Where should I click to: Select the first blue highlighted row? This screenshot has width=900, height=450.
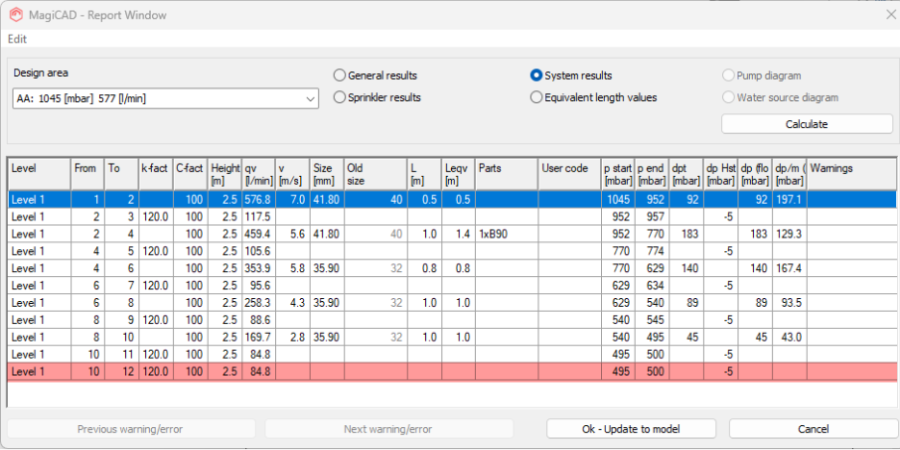click(x=452, y=200)
